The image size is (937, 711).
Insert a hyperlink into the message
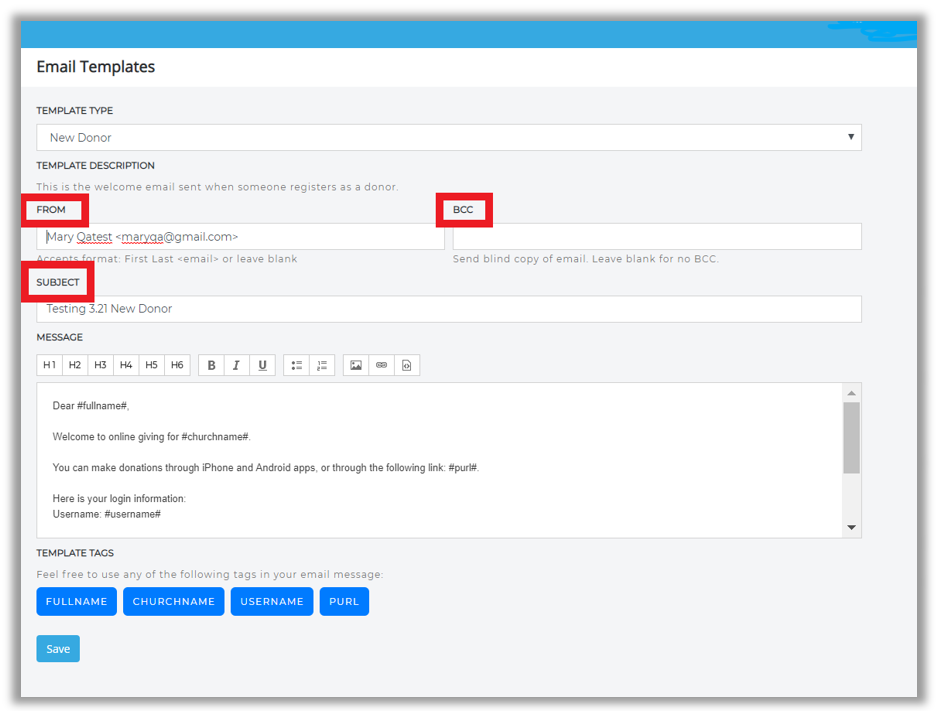(382, 365)
